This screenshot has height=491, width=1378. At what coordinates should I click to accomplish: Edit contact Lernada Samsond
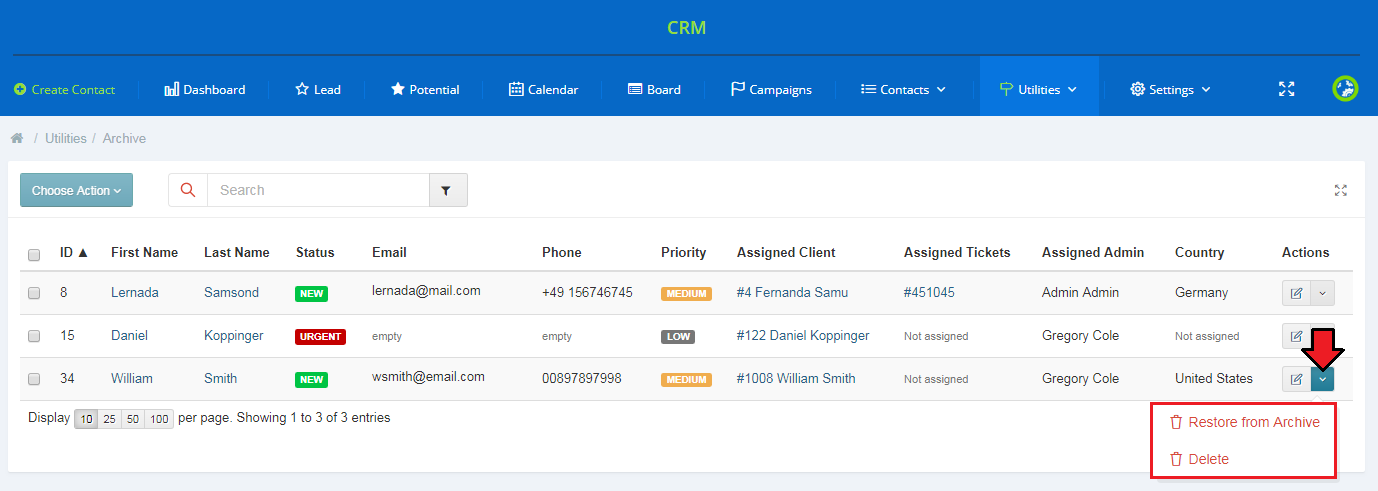(x=1296, y=293)
